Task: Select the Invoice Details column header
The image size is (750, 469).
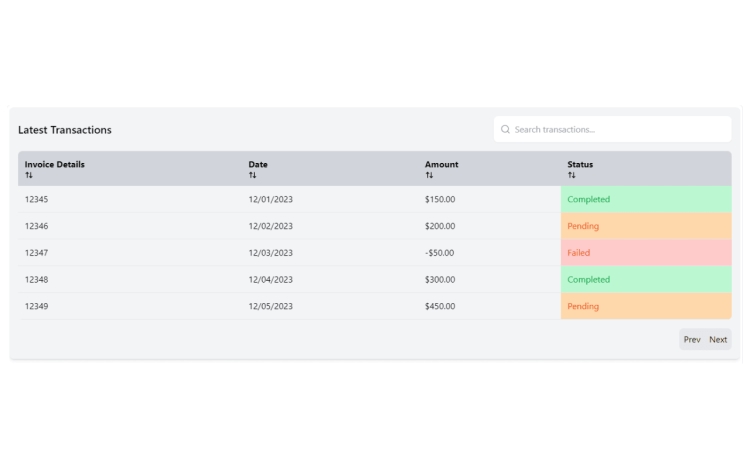Action: tap(55, 164)
